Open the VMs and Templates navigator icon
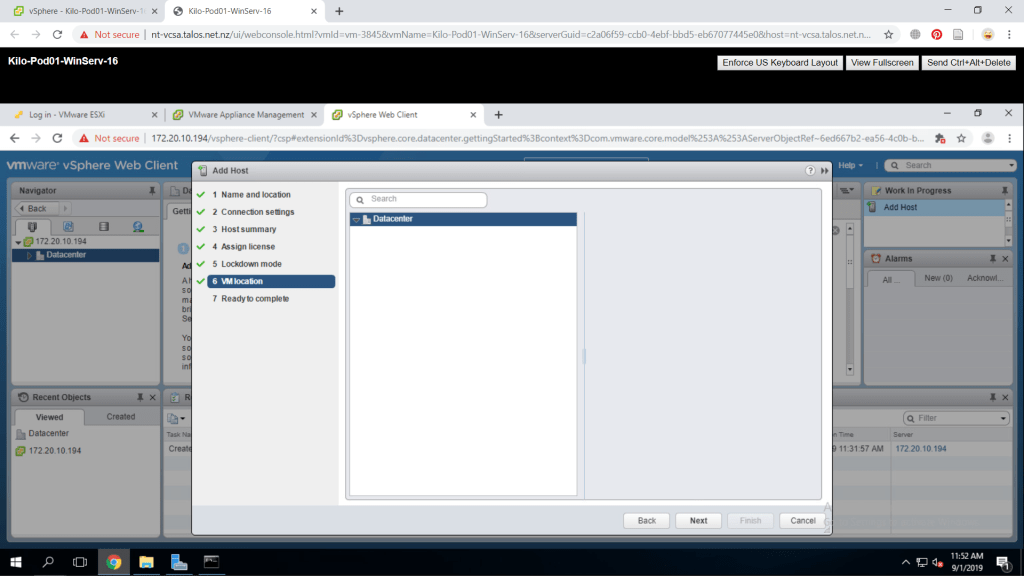The width and height of the screenshot is (1024, 576). point(68,227)
